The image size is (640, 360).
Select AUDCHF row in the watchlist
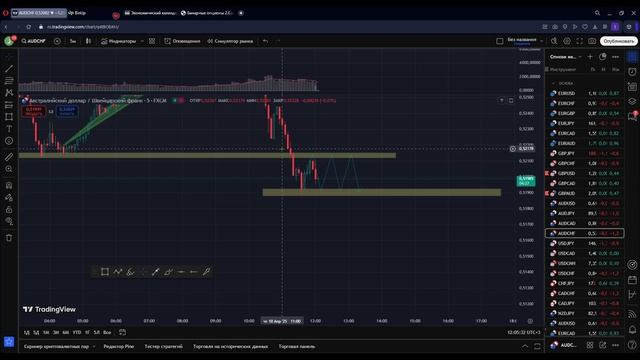click(x=584, y=233)
